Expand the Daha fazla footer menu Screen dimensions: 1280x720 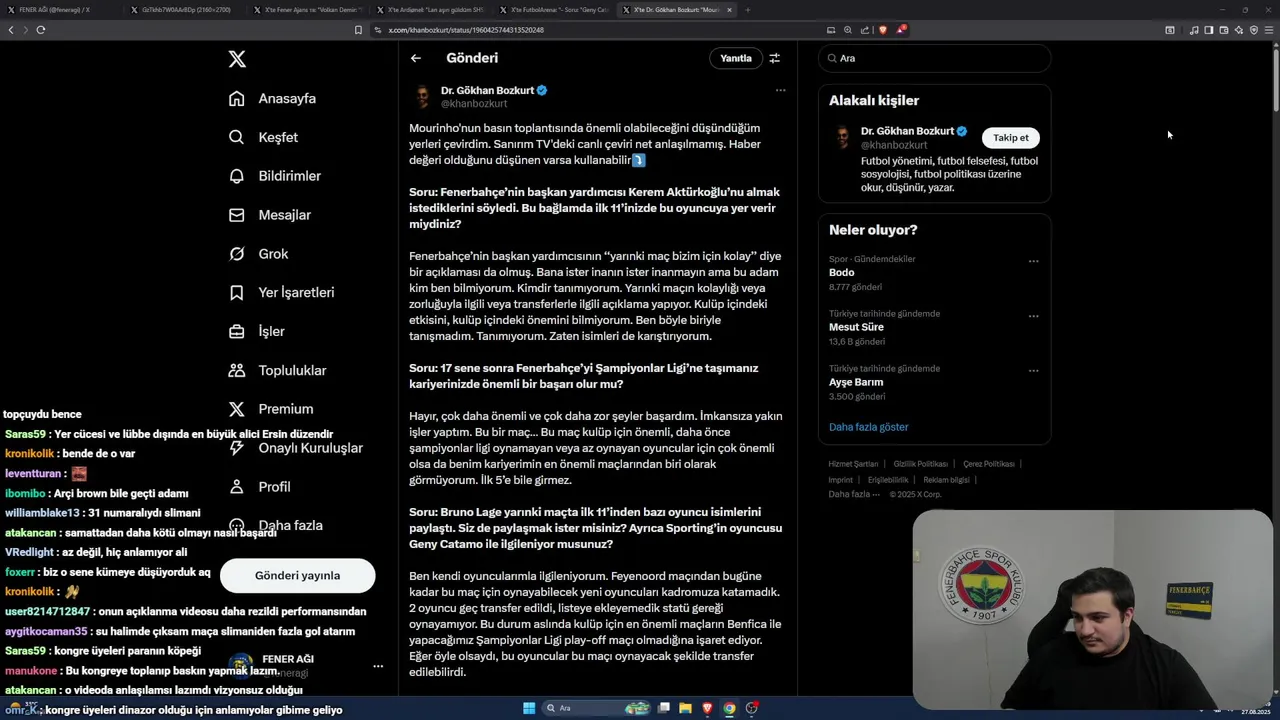coord(854,494)
